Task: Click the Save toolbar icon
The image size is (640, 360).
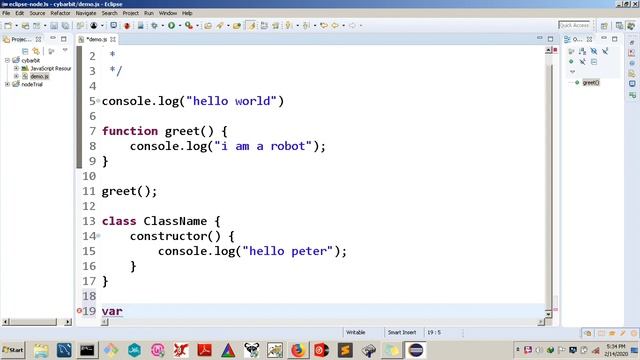Action: tap(53, 26)
